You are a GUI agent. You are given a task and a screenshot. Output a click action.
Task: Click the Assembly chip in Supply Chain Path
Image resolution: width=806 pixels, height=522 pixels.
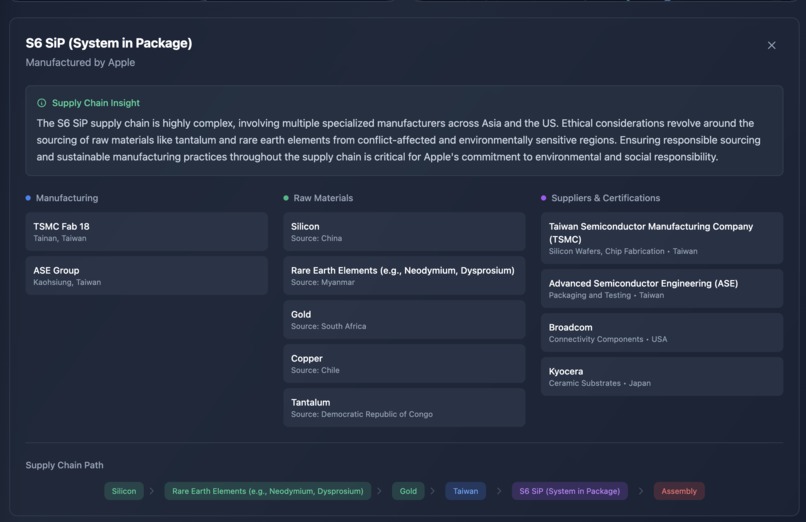pyautogui.click(x=679, y=491)
